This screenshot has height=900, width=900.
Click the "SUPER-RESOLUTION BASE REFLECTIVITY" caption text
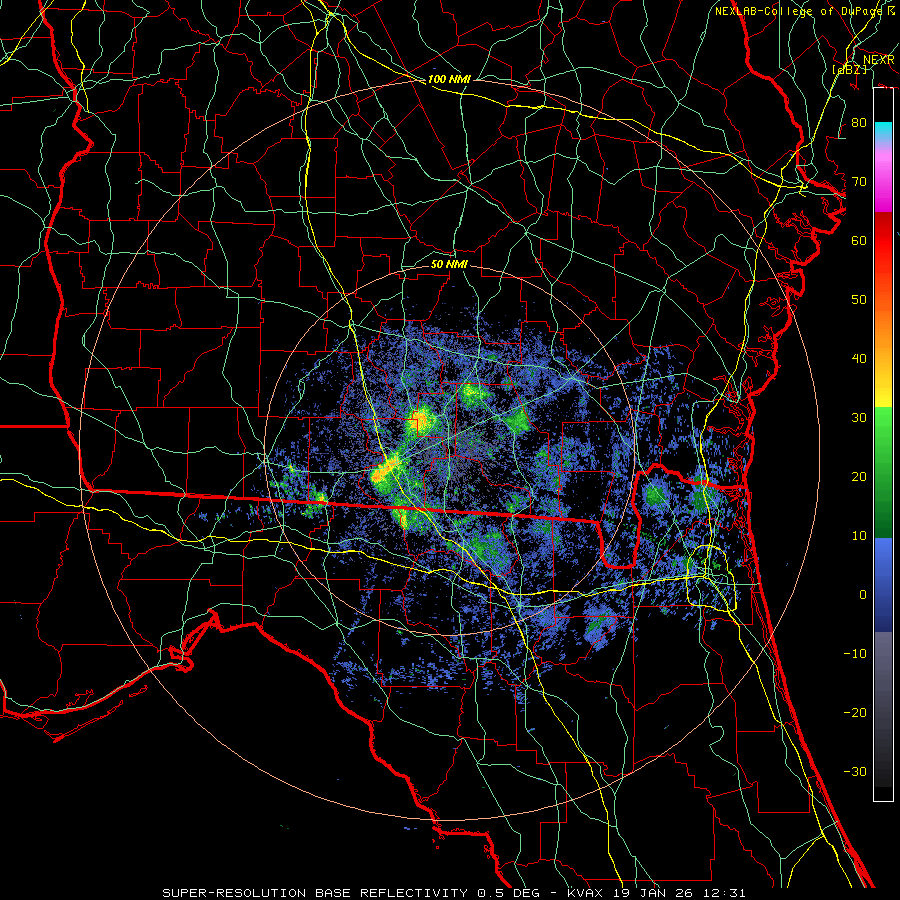(315, 893)
